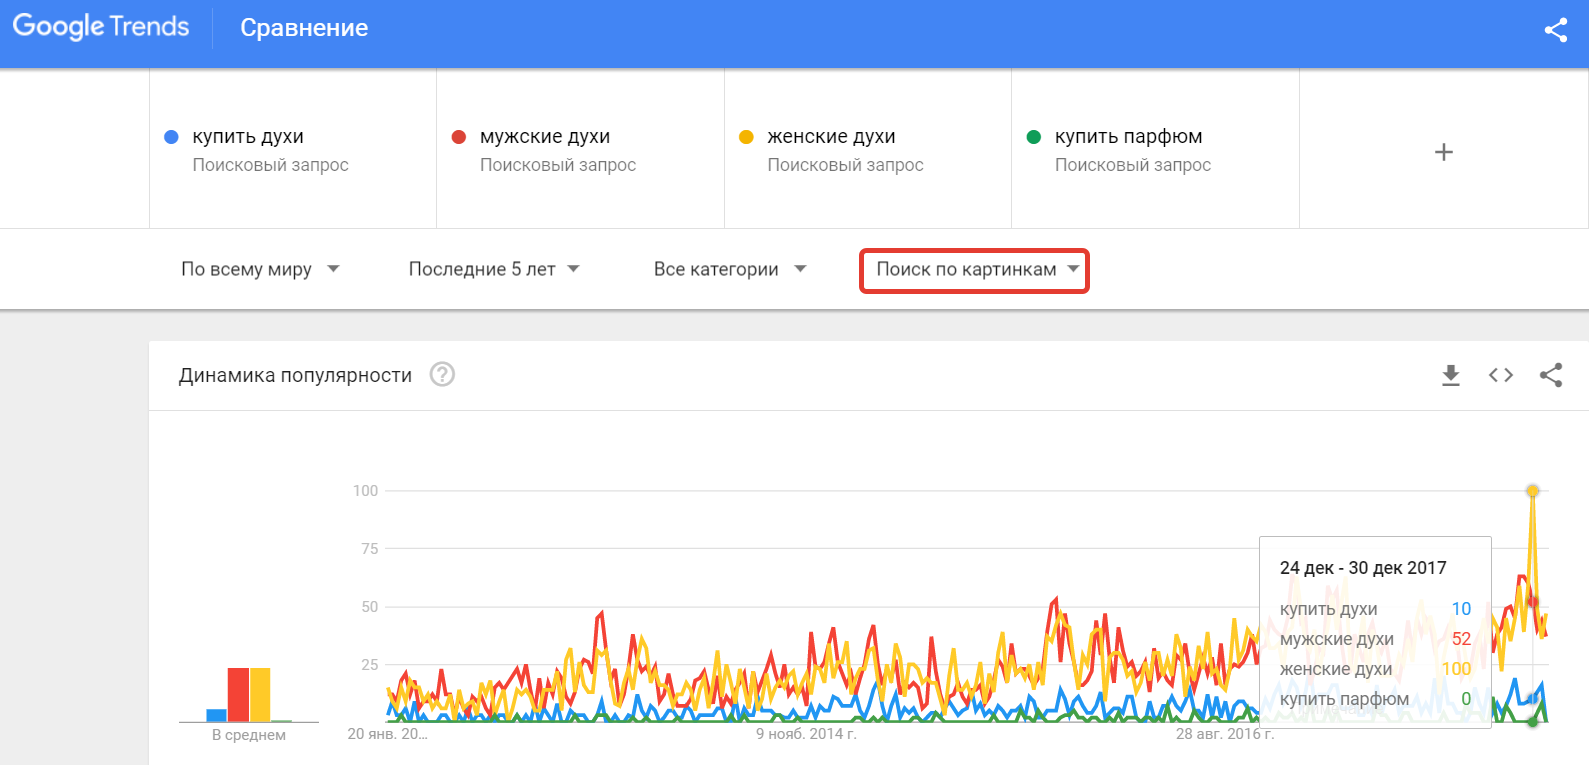Share the Динамика популярности chart
The height and width of the screenshot is (765, 1589).
pos(1551,375)
